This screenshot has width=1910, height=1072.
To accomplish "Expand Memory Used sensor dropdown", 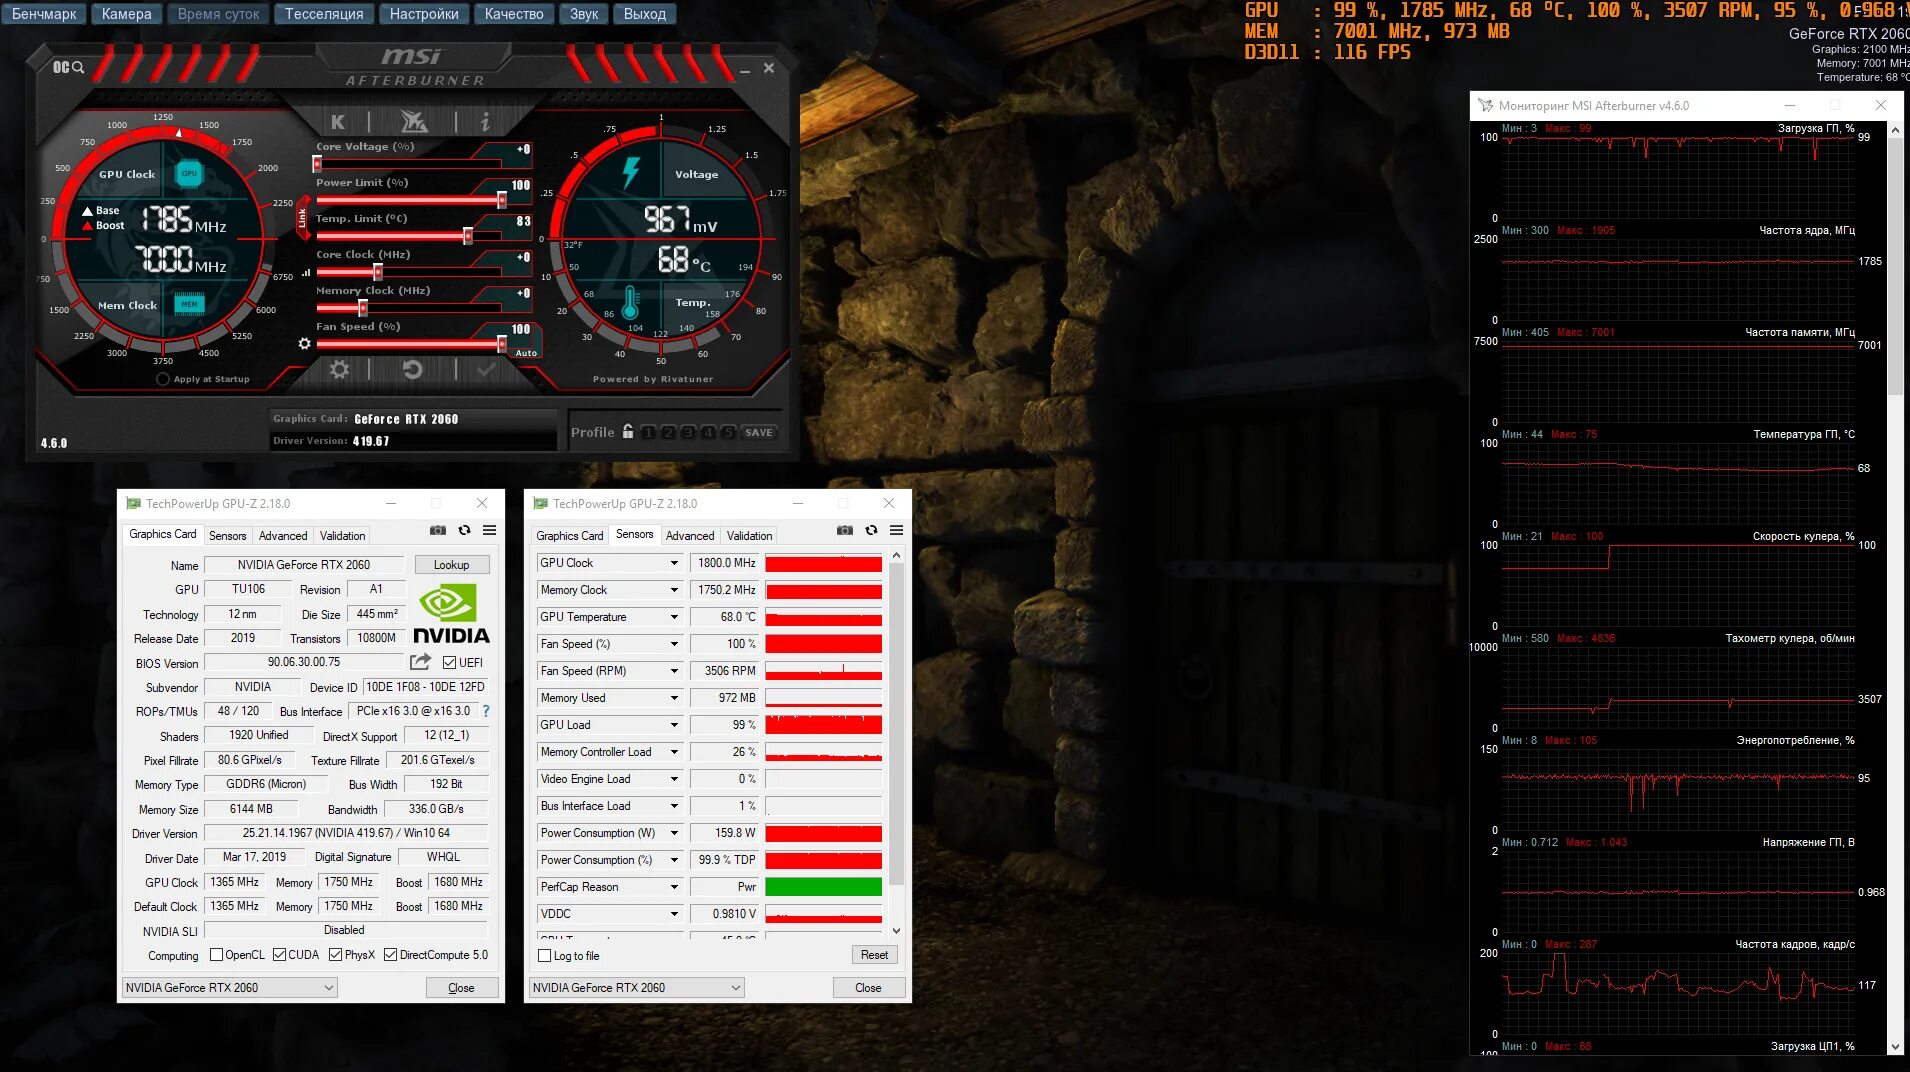I will [674, 698].
